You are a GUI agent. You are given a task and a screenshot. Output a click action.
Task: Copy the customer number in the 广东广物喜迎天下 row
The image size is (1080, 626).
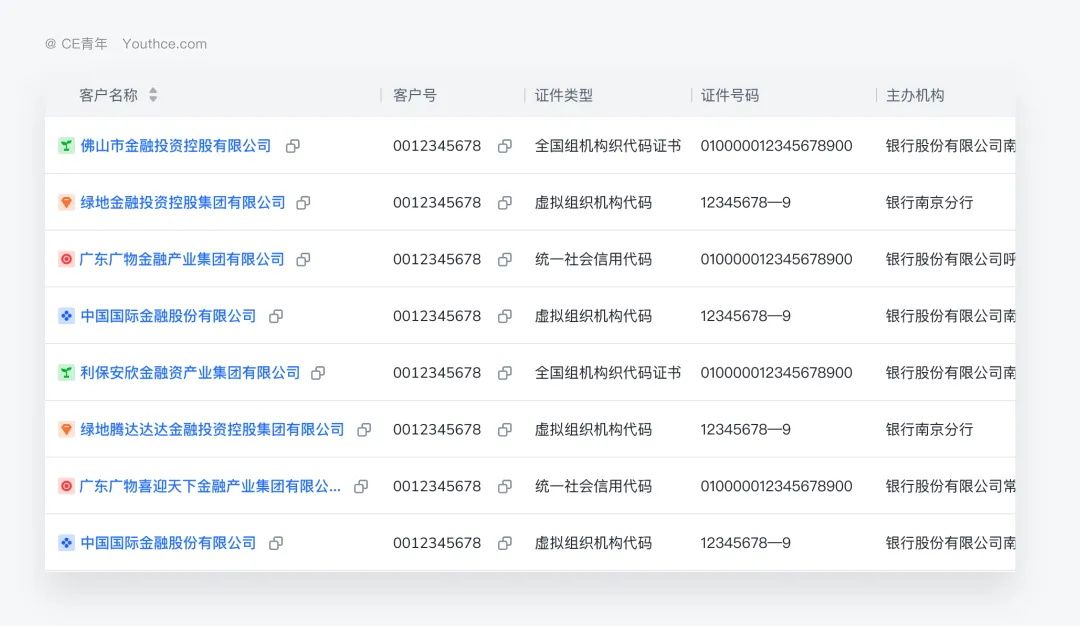tap(505, 486)
